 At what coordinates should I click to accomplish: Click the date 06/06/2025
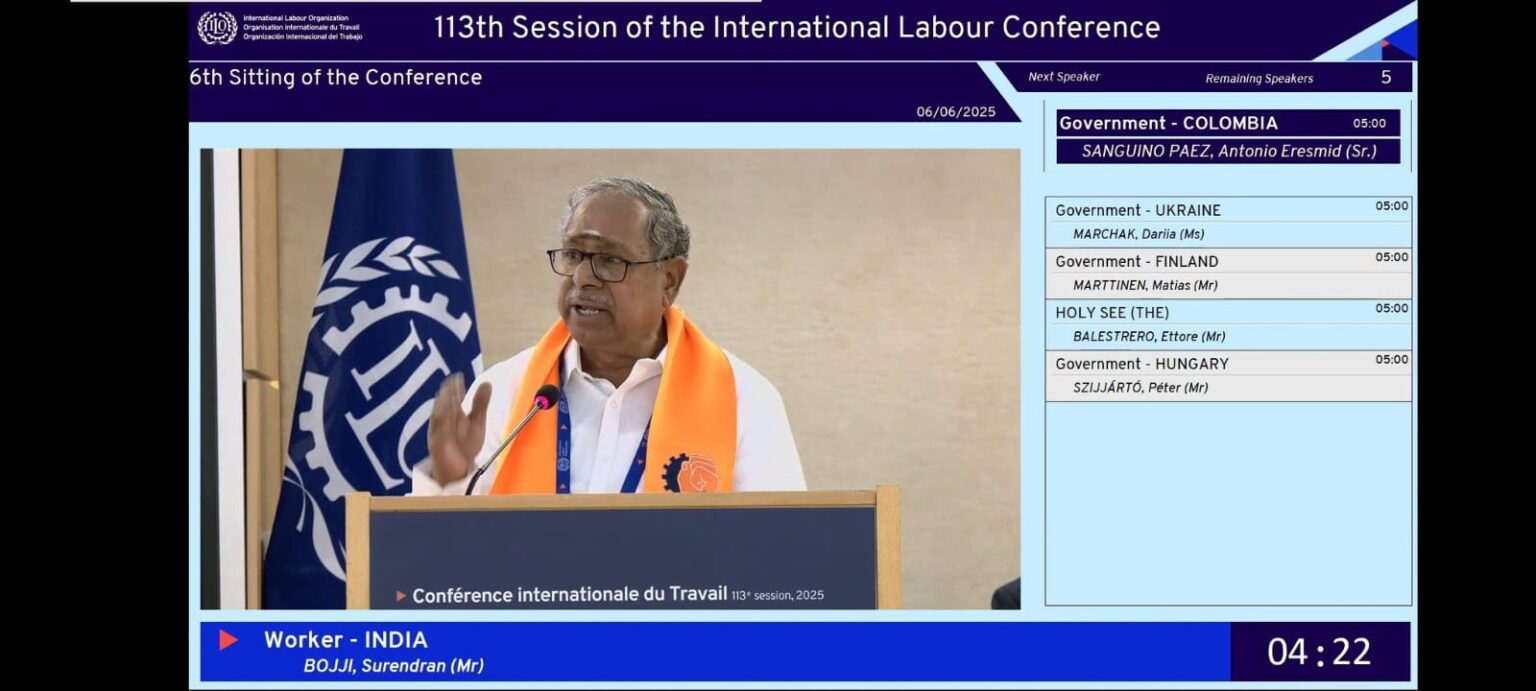click(x=956, y=112)
